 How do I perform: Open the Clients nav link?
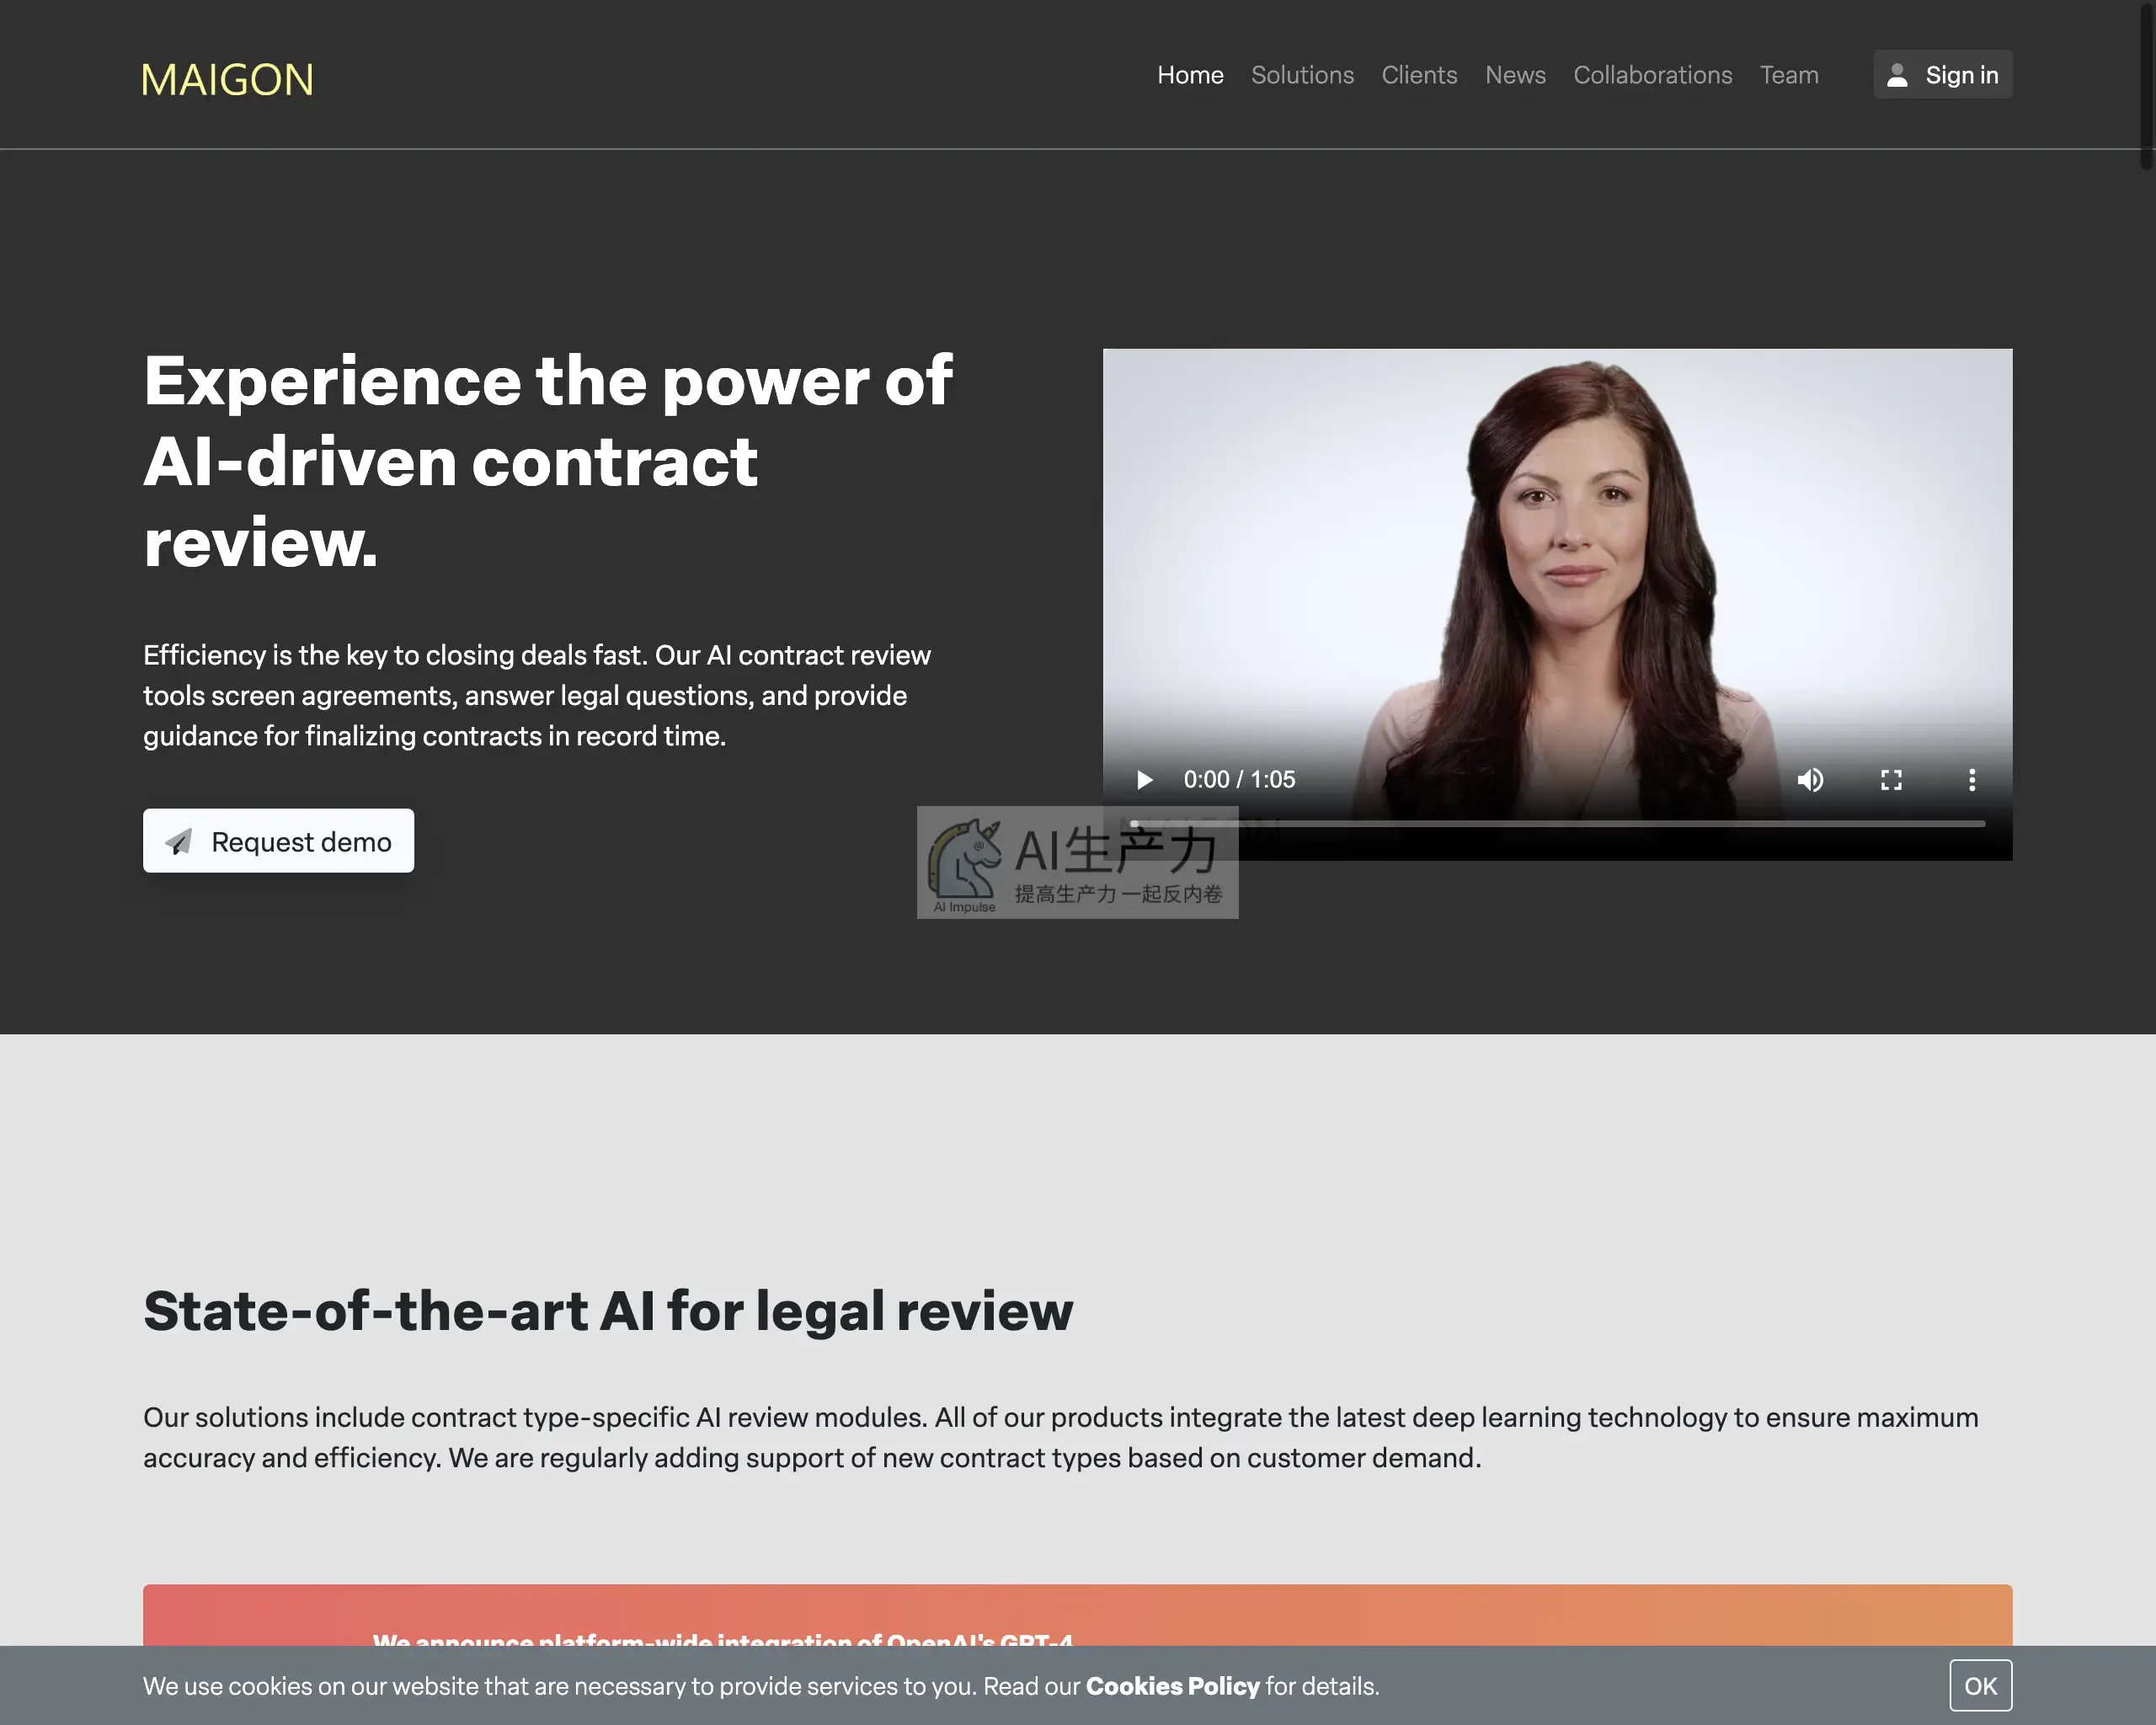1419,75
